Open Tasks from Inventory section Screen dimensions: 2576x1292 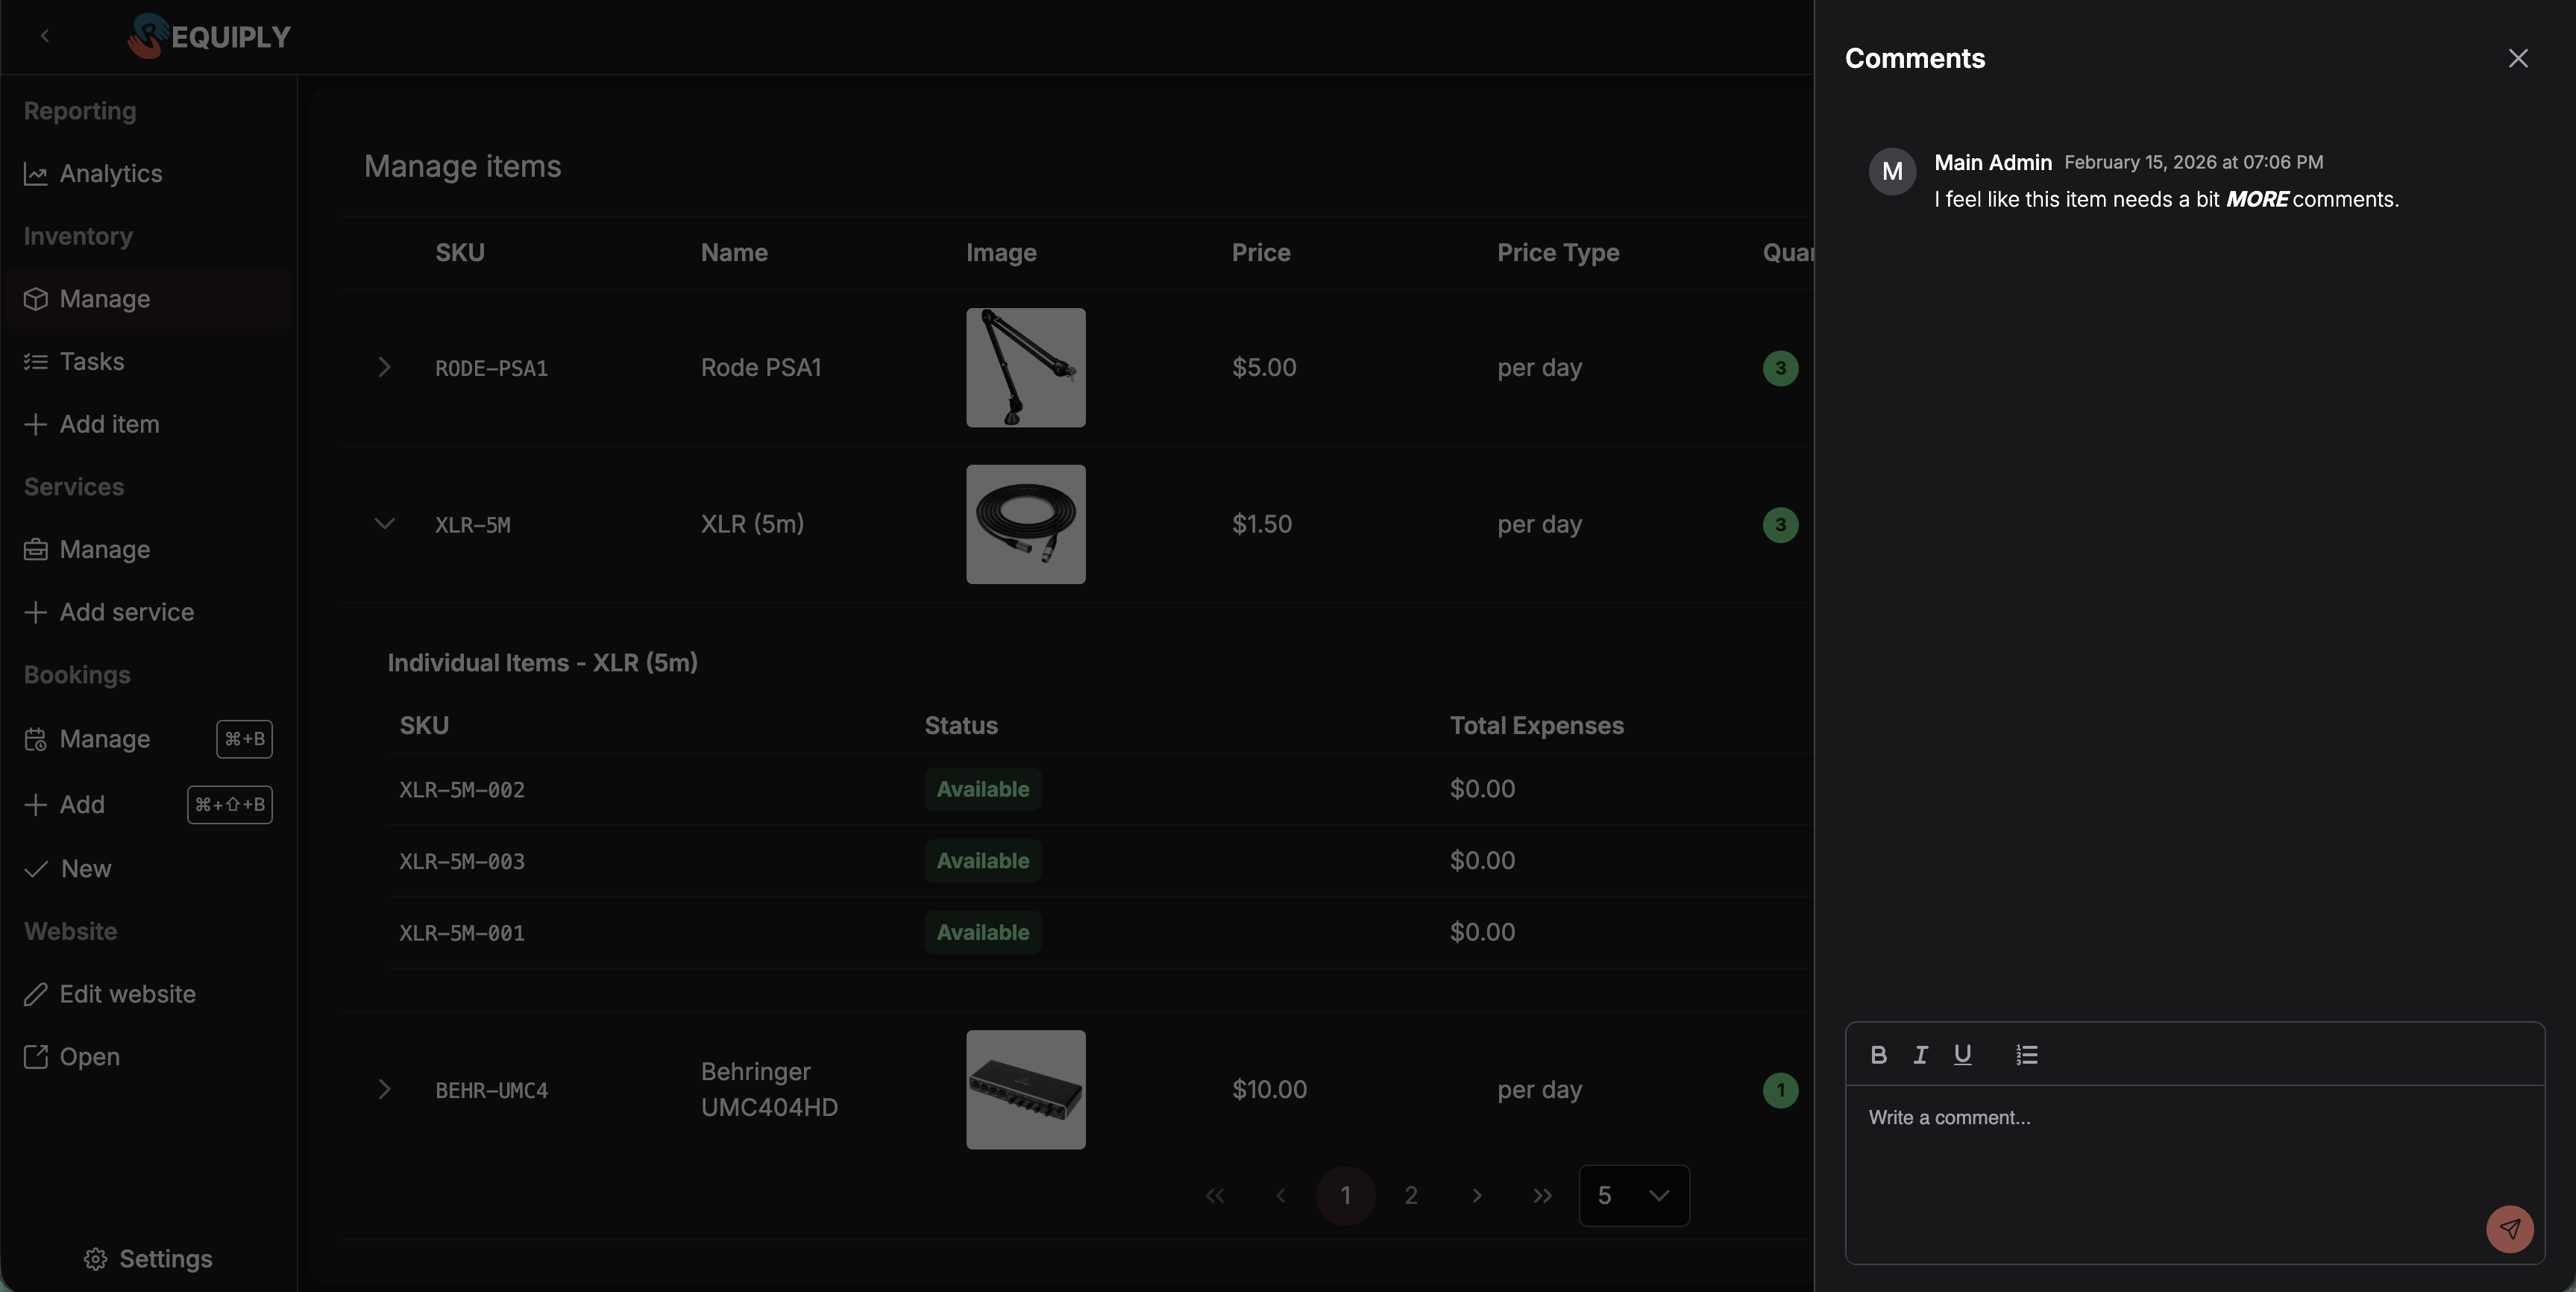pos(91,362)
